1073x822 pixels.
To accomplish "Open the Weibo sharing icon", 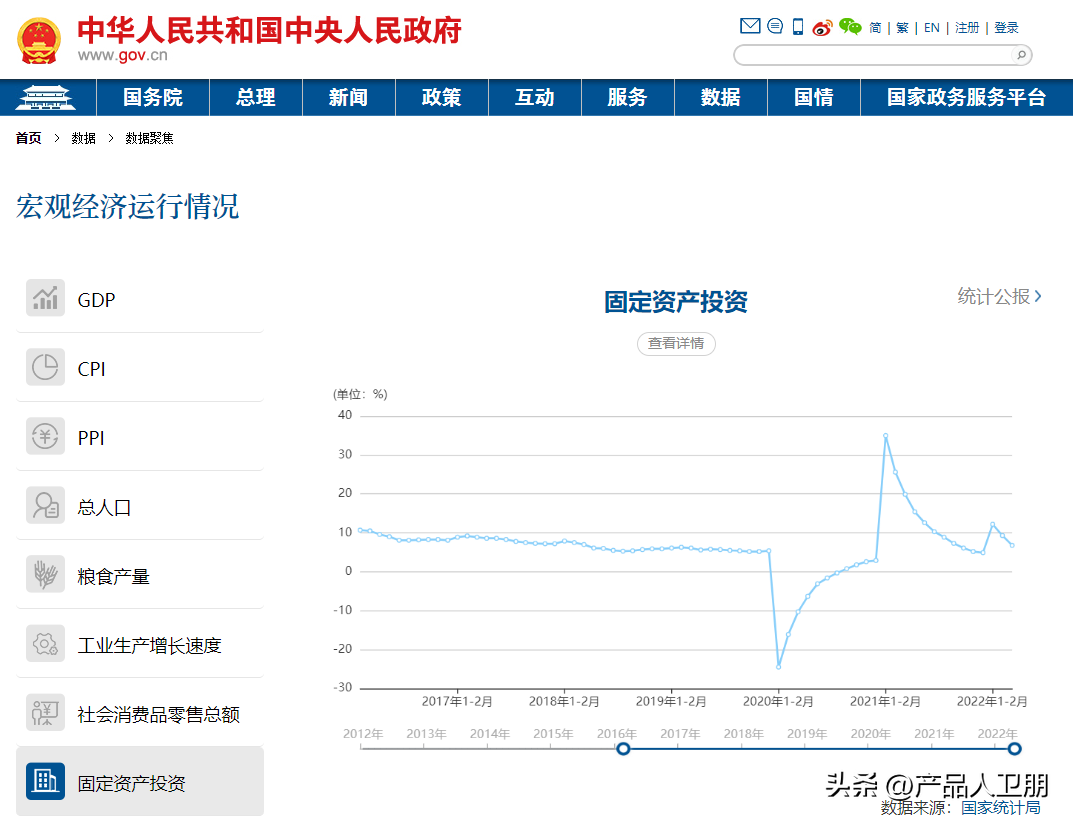I will click(823, 27).
